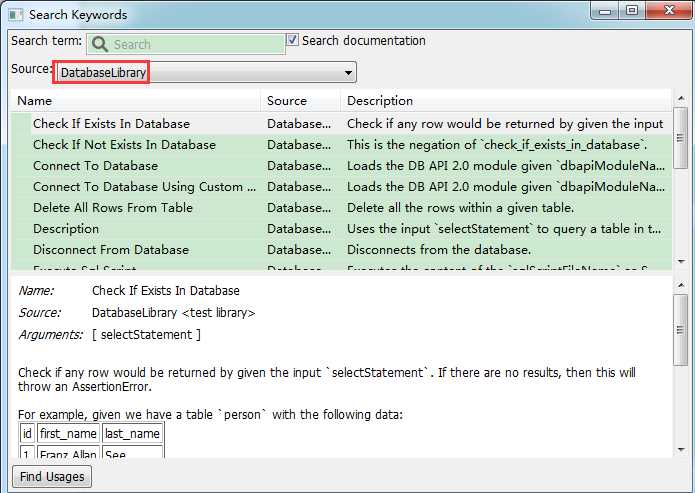695x493 pixels.
Task: Click the Source dropdown arrow
Action: click(348, 73)
